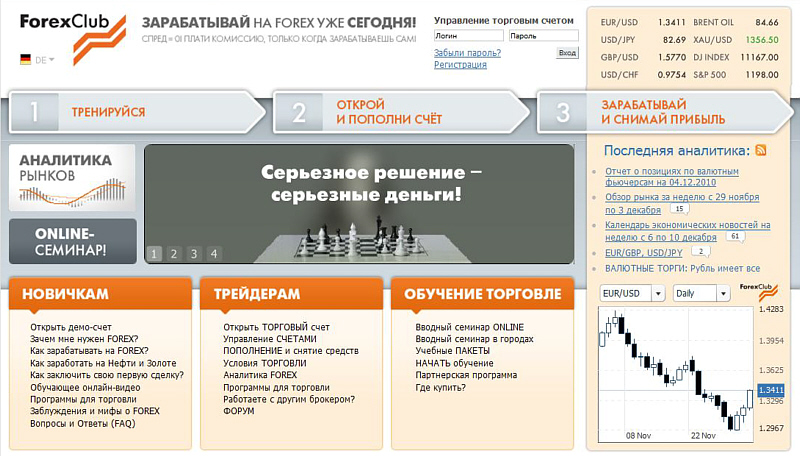The height and width of the screenshot is (456, 800).
Task: Open the Обучение торговле section header
Action: click(483, 294)
